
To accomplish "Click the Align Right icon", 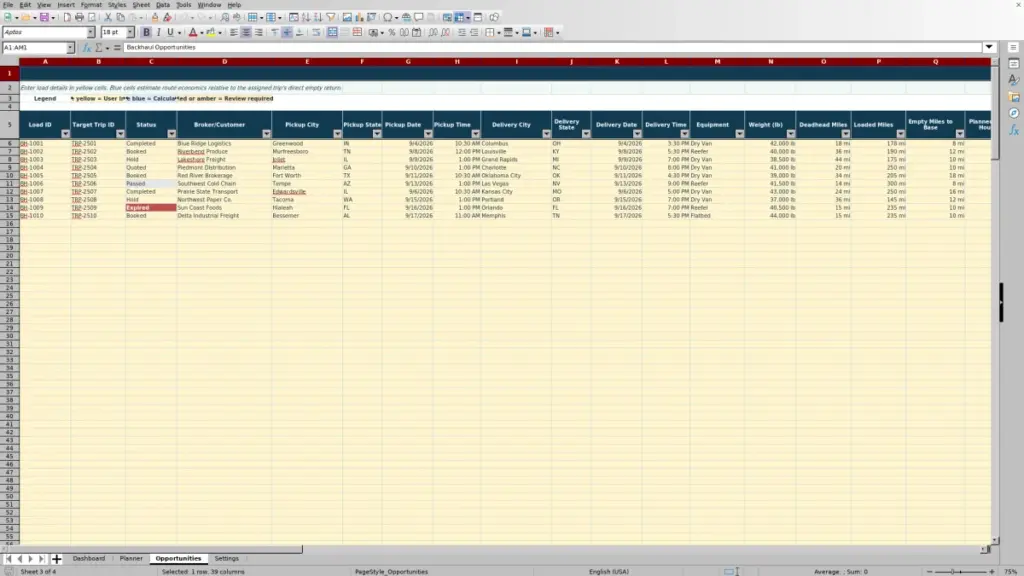I will point(259,33).
